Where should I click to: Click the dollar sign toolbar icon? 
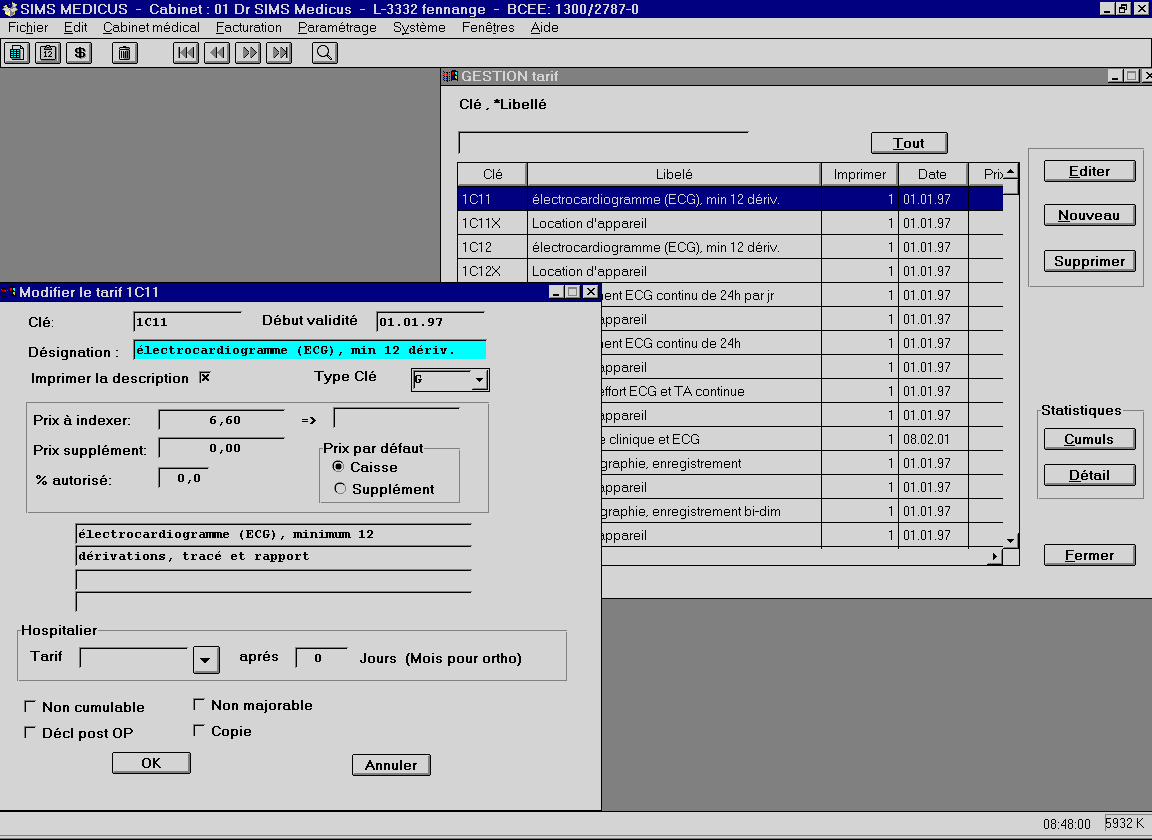[x=79, y=53]
